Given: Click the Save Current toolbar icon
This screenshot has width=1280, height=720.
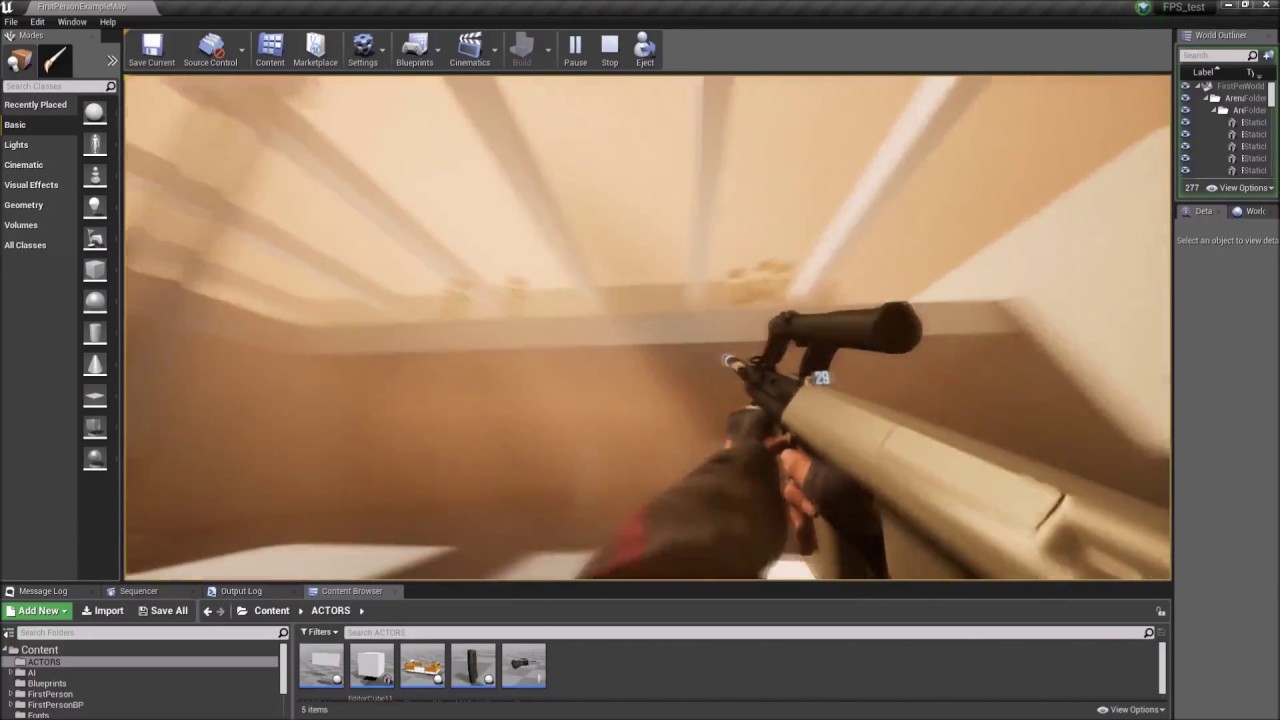Looking at the screenshot, I should [x=152, y=50].
